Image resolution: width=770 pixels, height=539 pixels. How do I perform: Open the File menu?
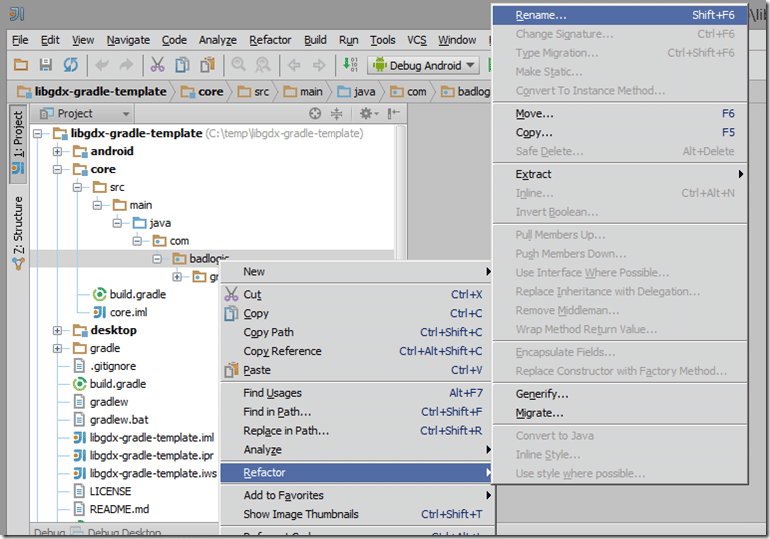[20, 40]
